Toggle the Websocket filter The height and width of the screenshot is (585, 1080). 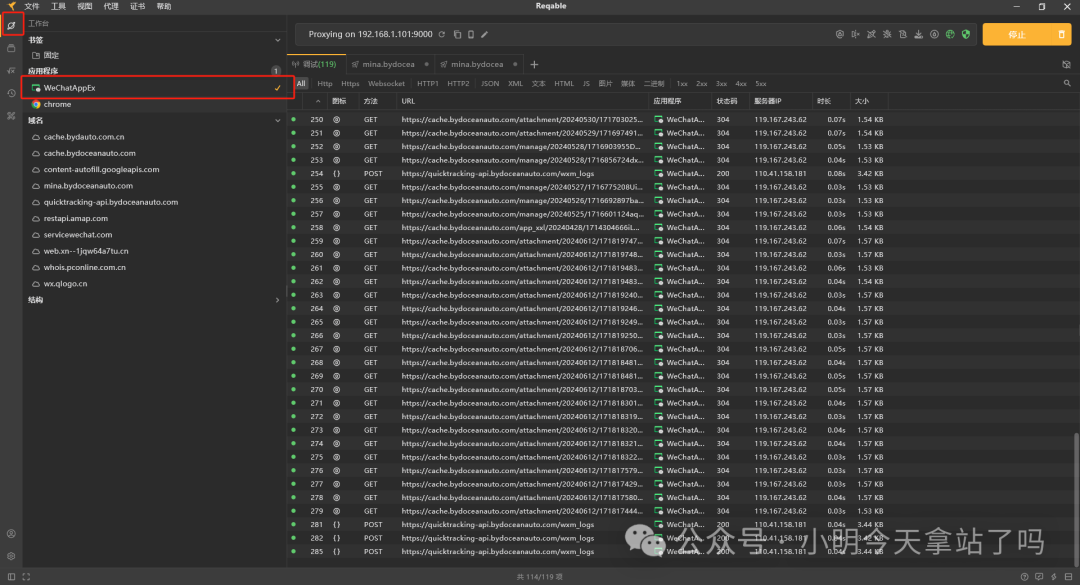[x=386, y=83]
